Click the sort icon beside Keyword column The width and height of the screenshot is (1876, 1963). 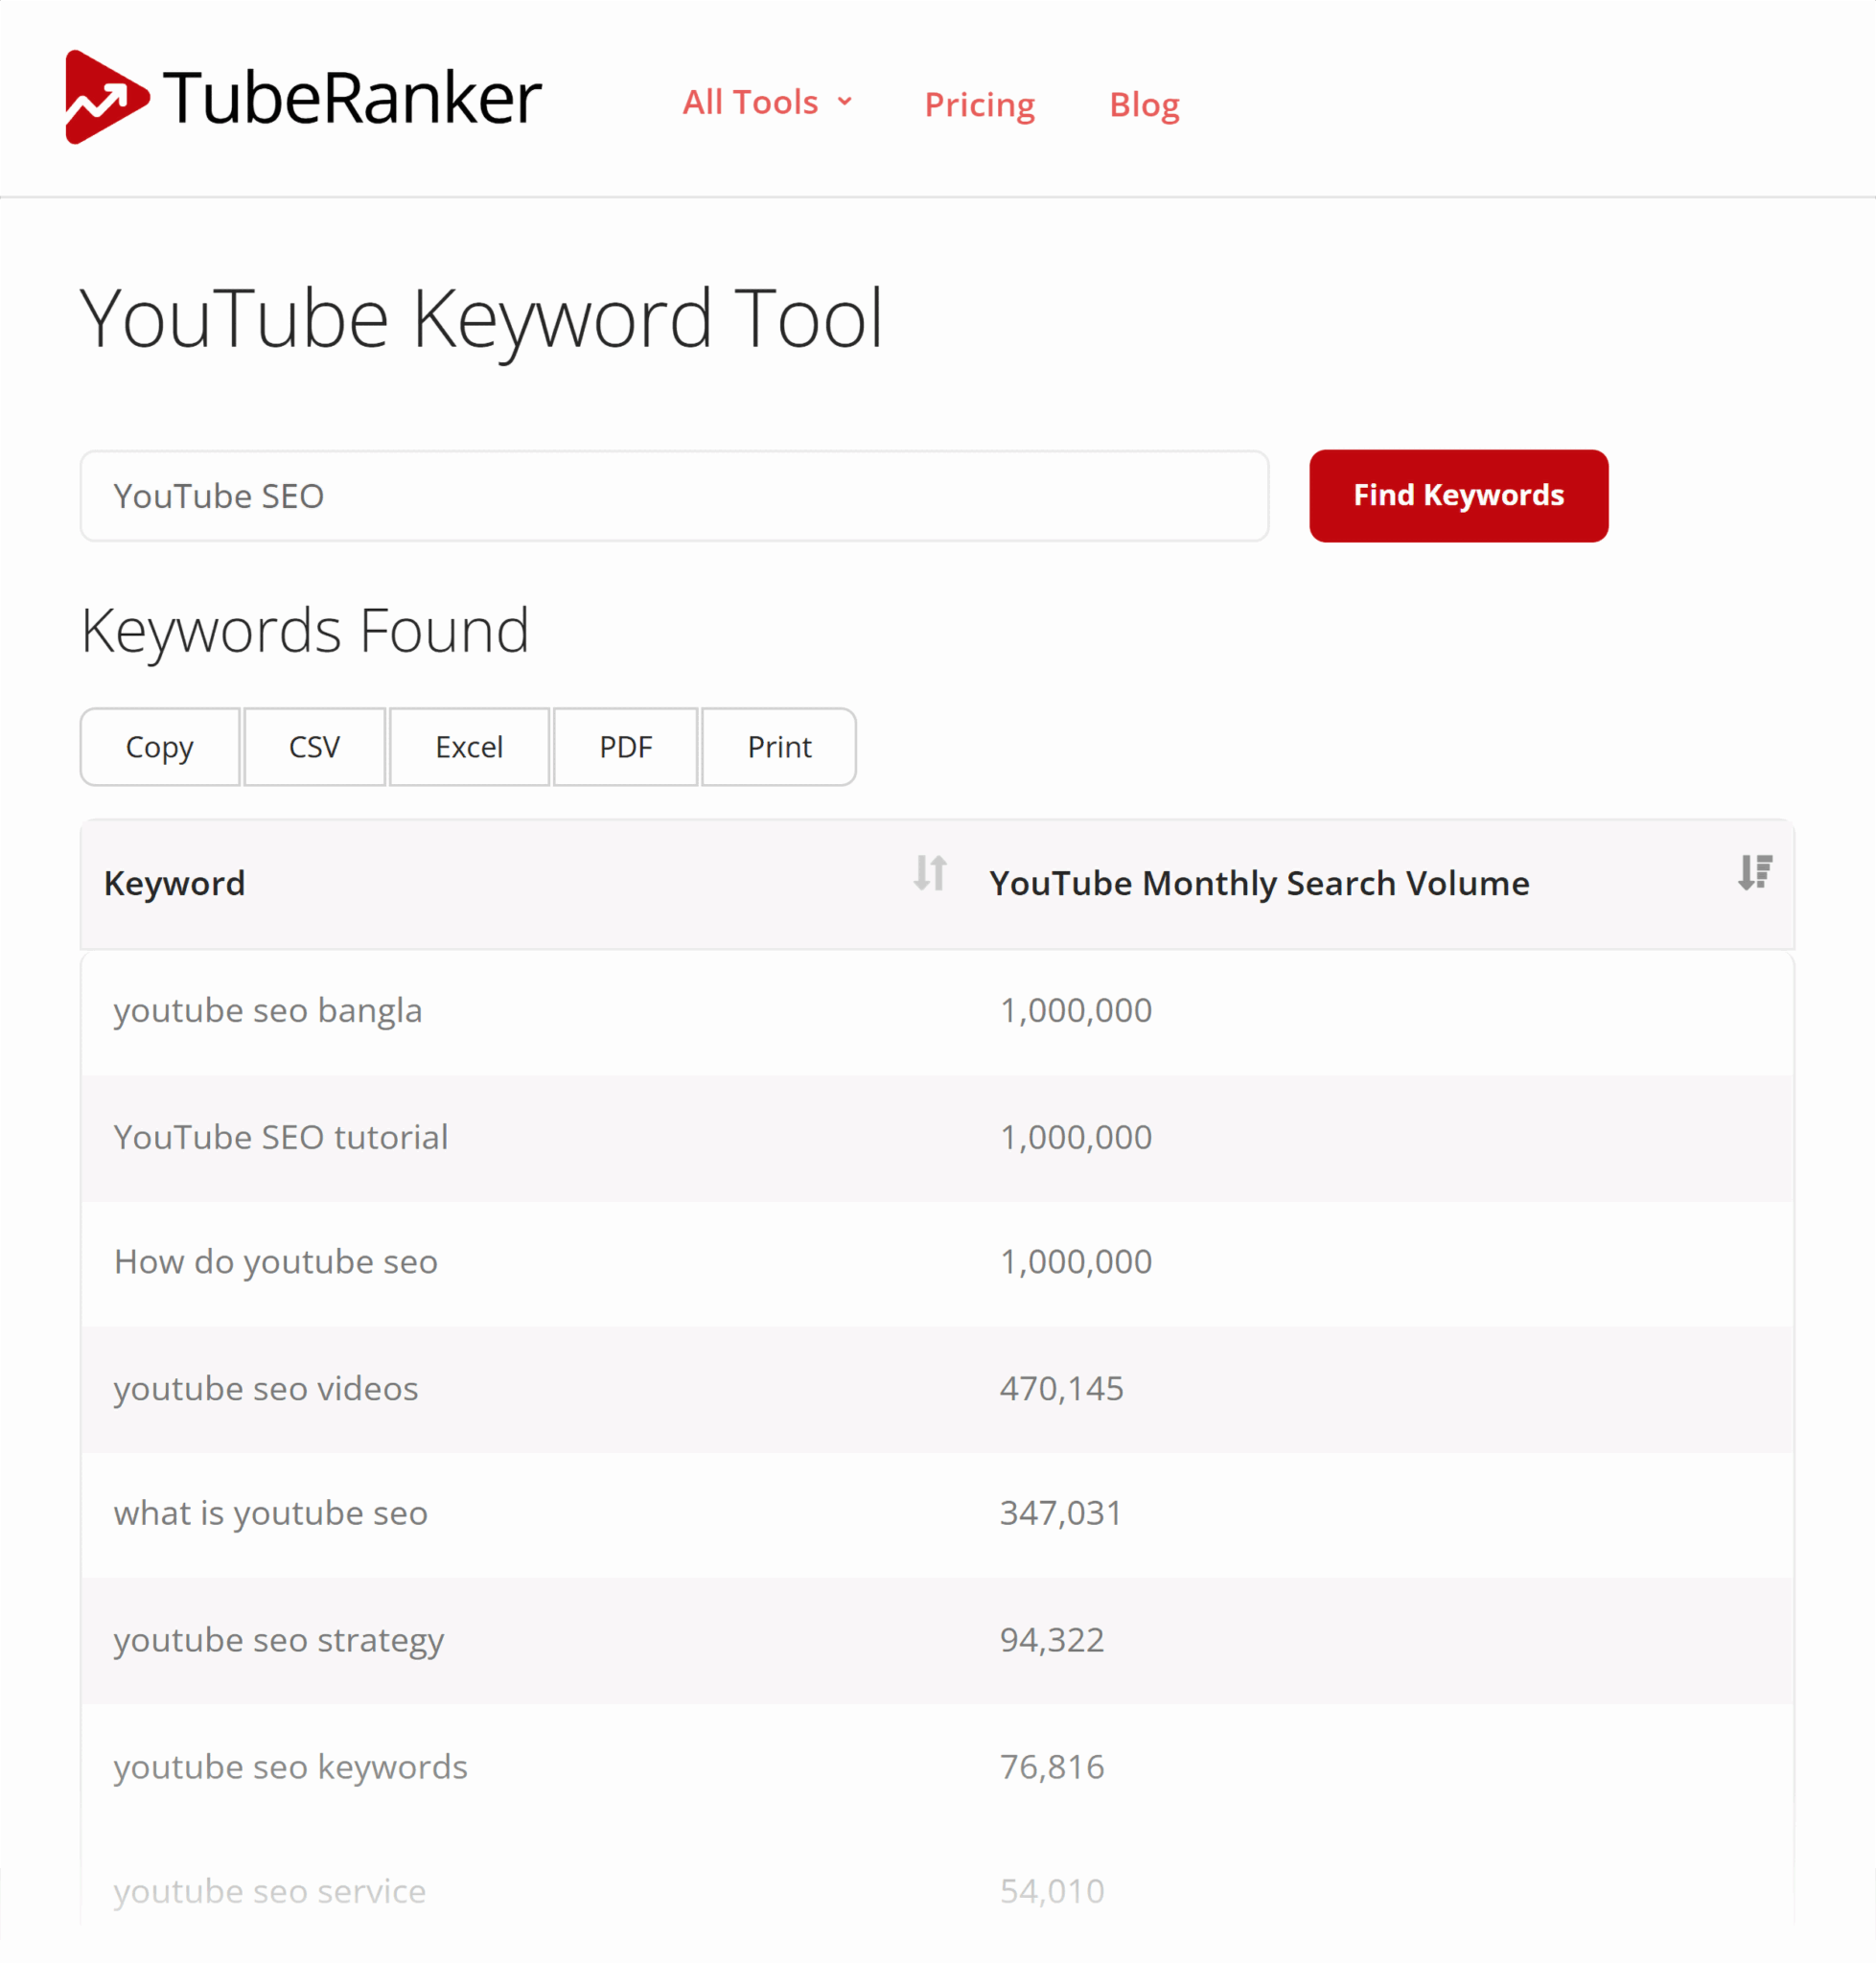click(x=929, y=874)
